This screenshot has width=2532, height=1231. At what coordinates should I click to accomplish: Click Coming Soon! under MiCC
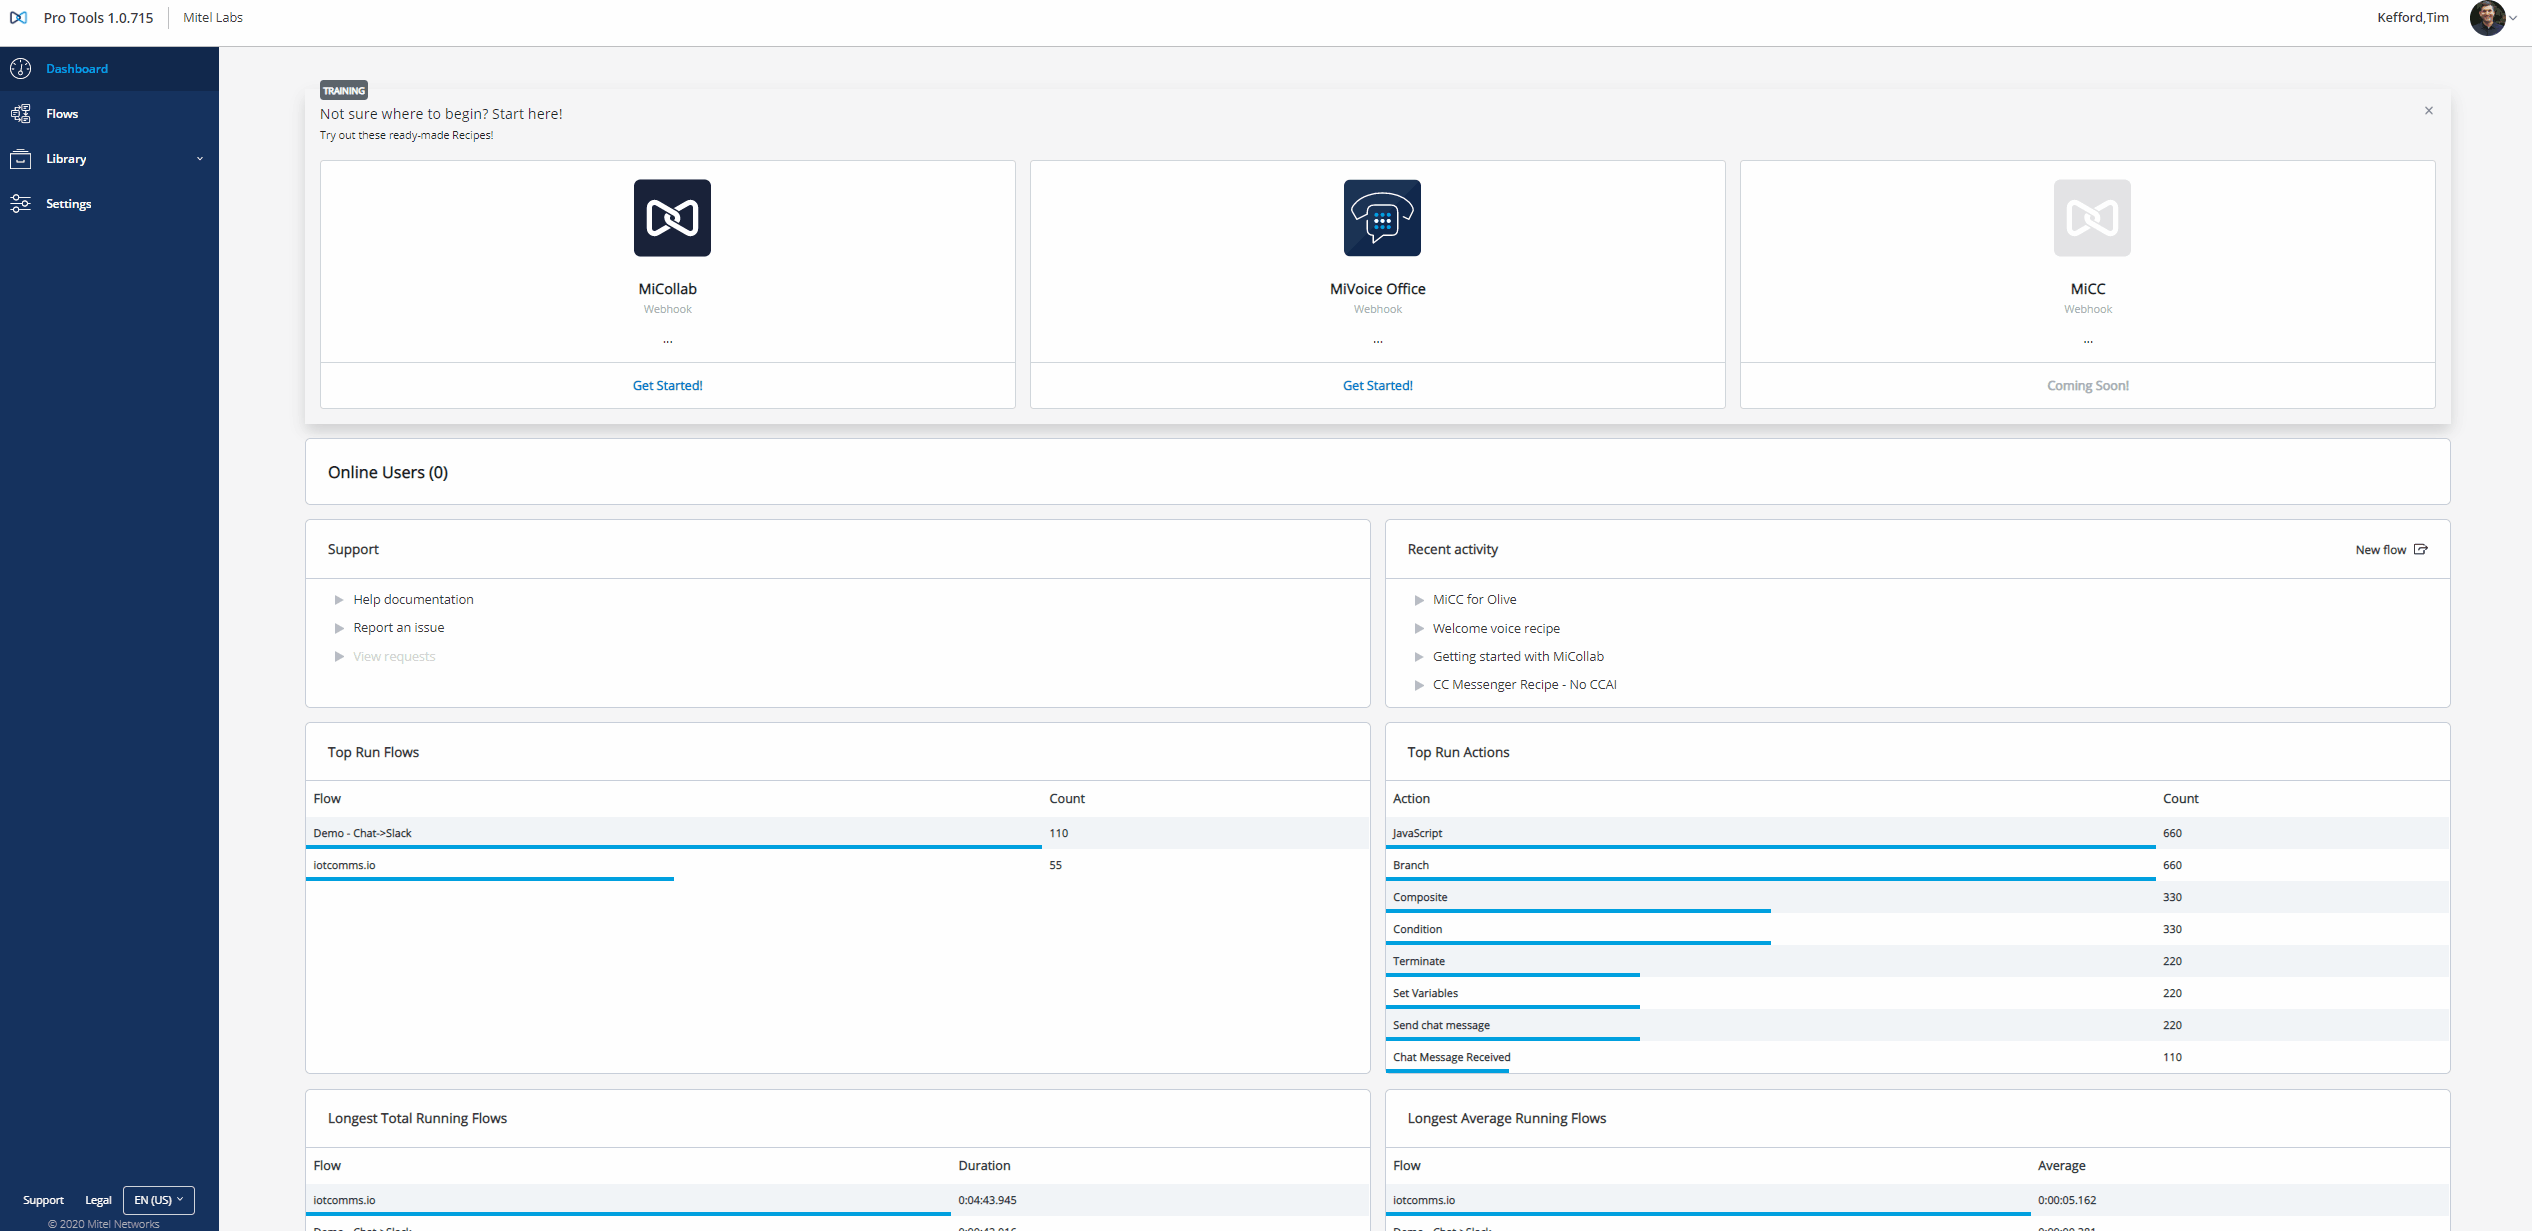(2087, 386)
